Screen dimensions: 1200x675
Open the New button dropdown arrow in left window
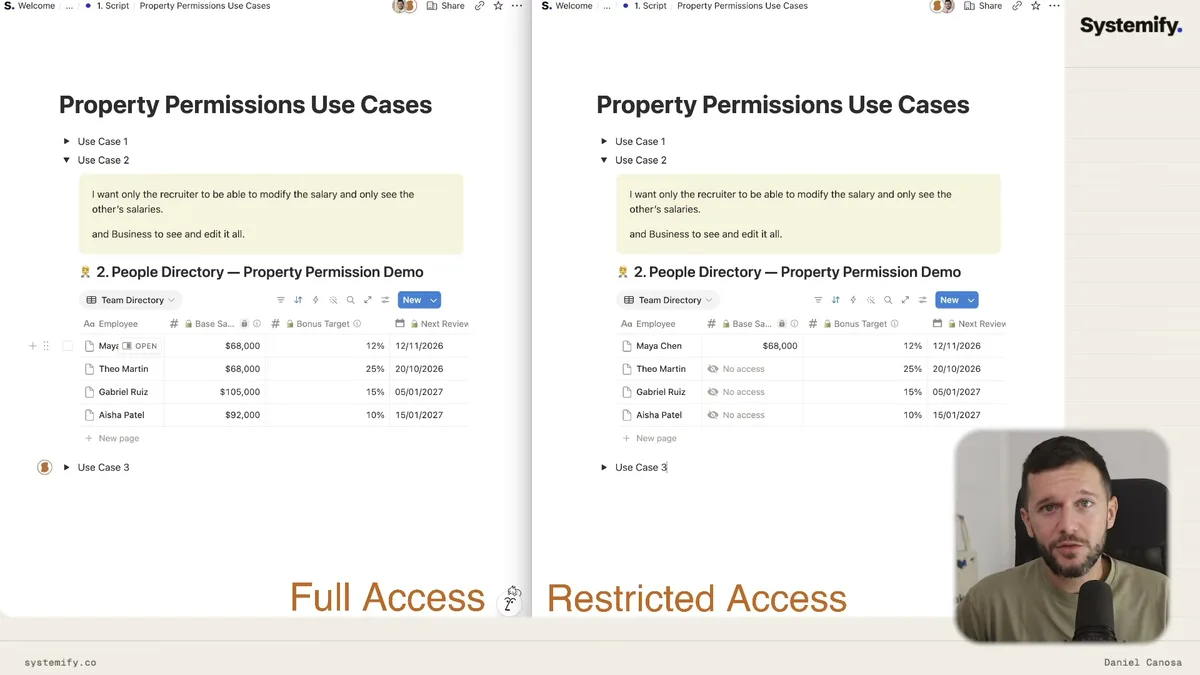pos(433,300)
